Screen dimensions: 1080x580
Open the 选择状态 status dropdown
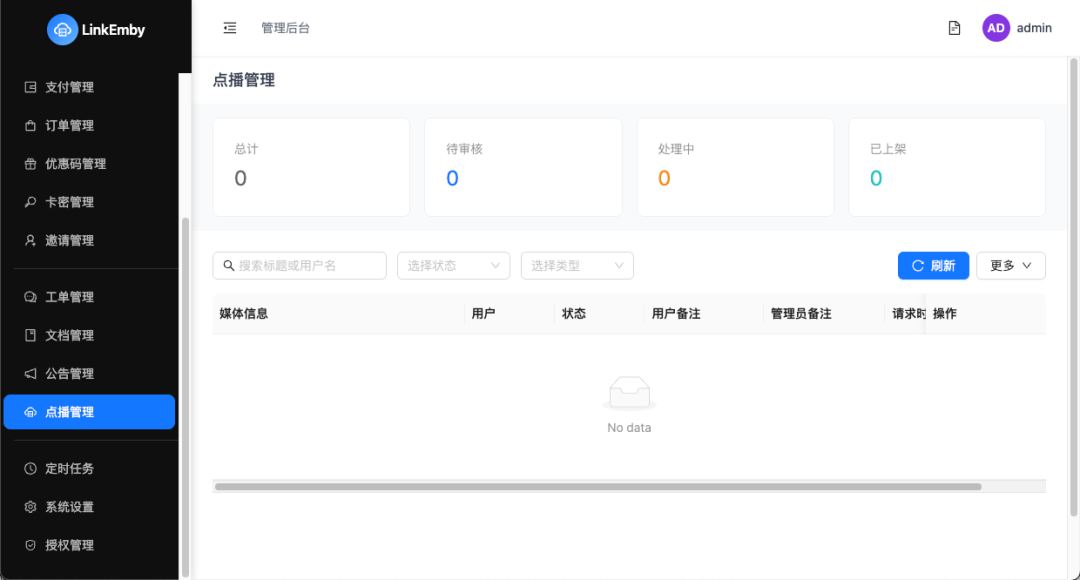(x=454, y=265)
